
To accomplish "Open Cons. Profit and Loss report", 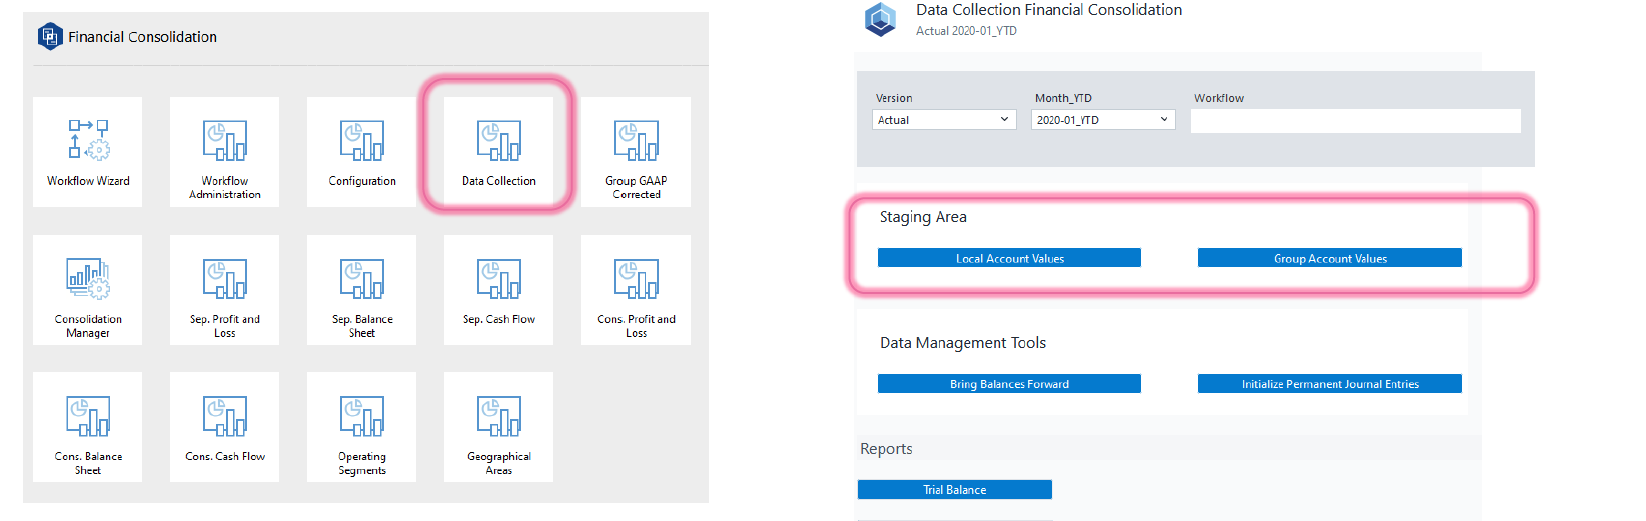I will 636,289.
